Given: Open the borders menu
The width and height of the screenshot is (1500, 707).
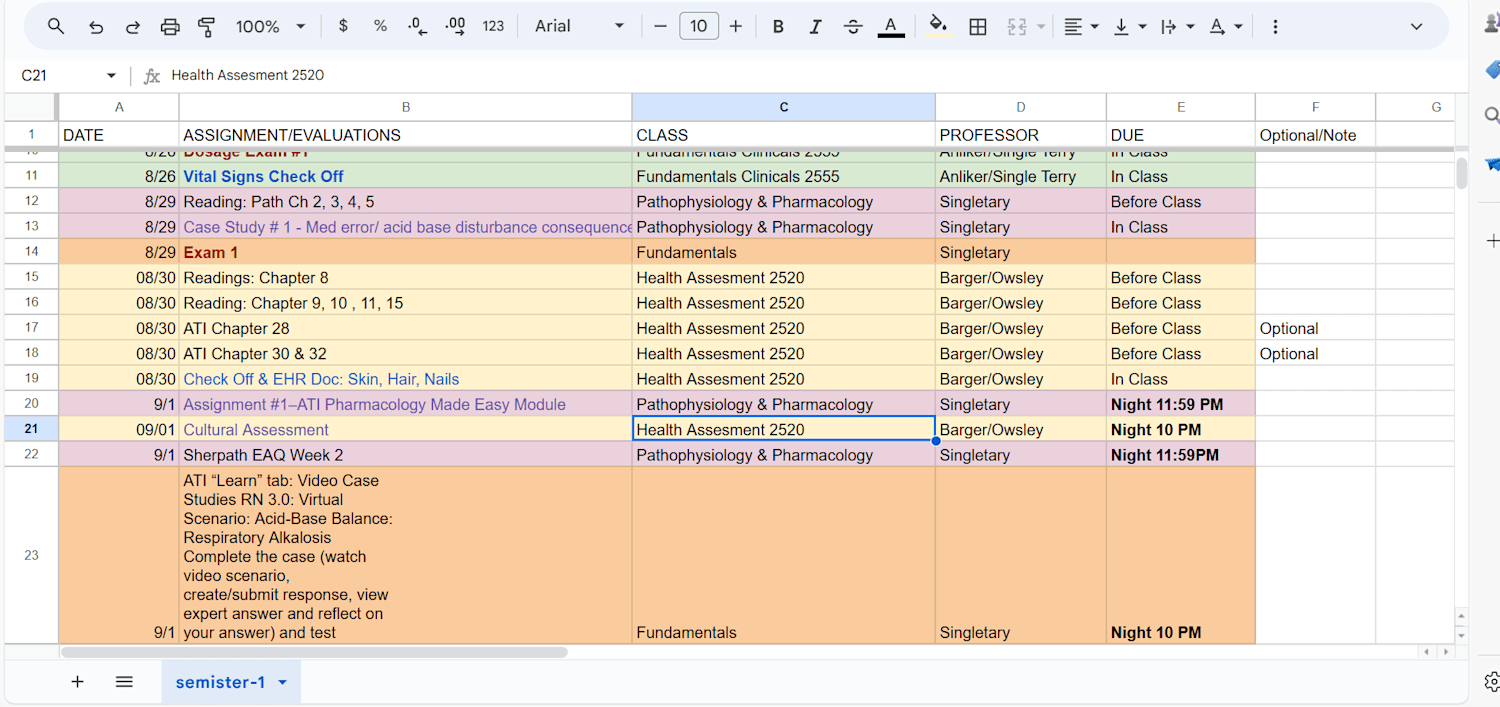Looking at the screenshot, I should pos(978,27).
